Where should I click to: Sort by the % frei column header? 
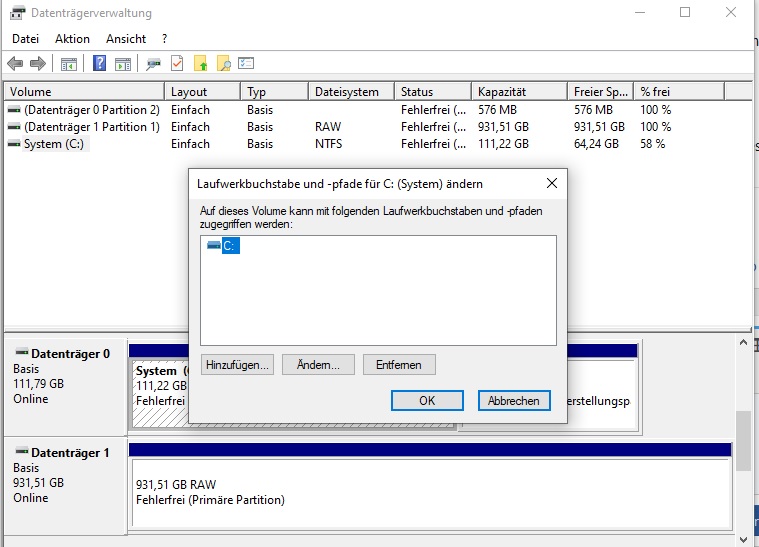coord(679,91)
